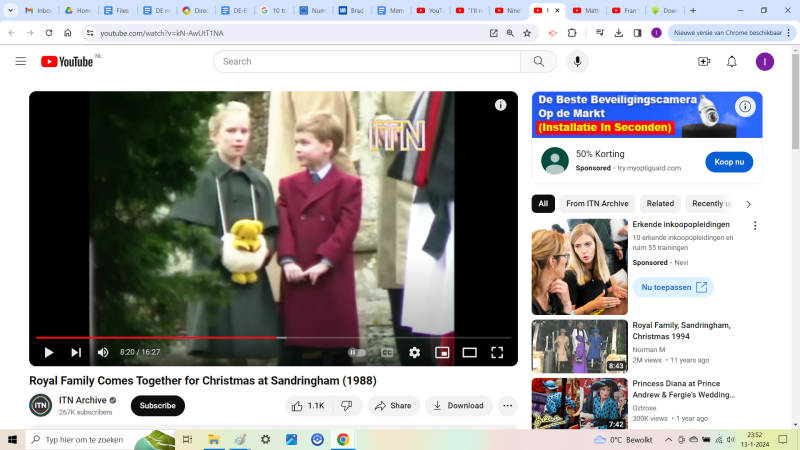The width and height of the screenshot is (800, 450).
Task: Show more filter chips with arrow
Action: click(748, 204)
